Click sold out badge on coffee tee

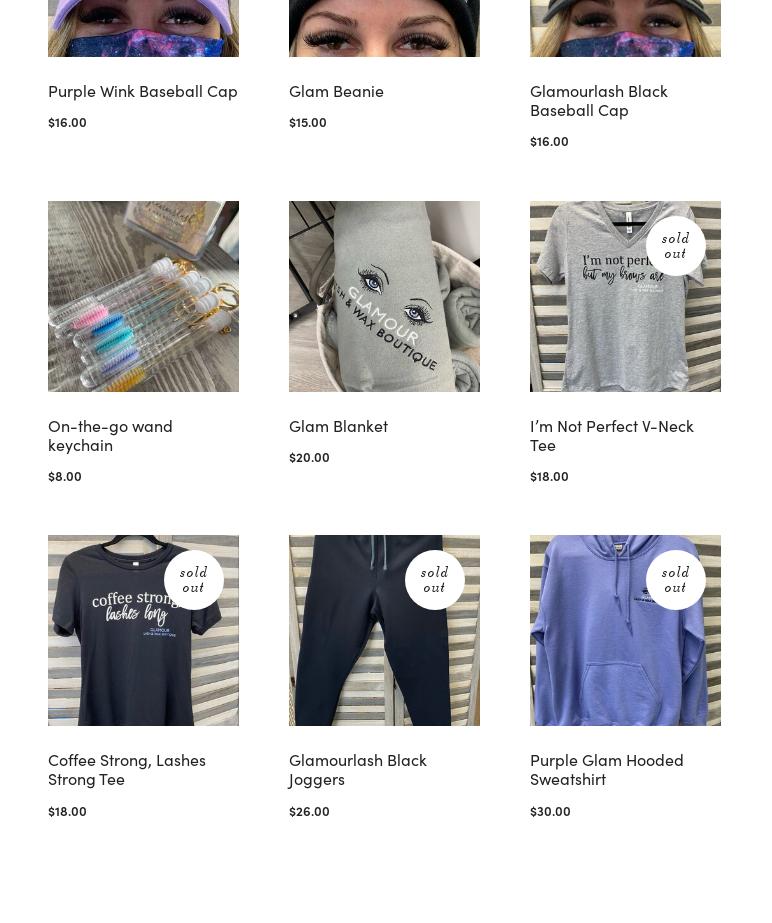click(194, 580)
